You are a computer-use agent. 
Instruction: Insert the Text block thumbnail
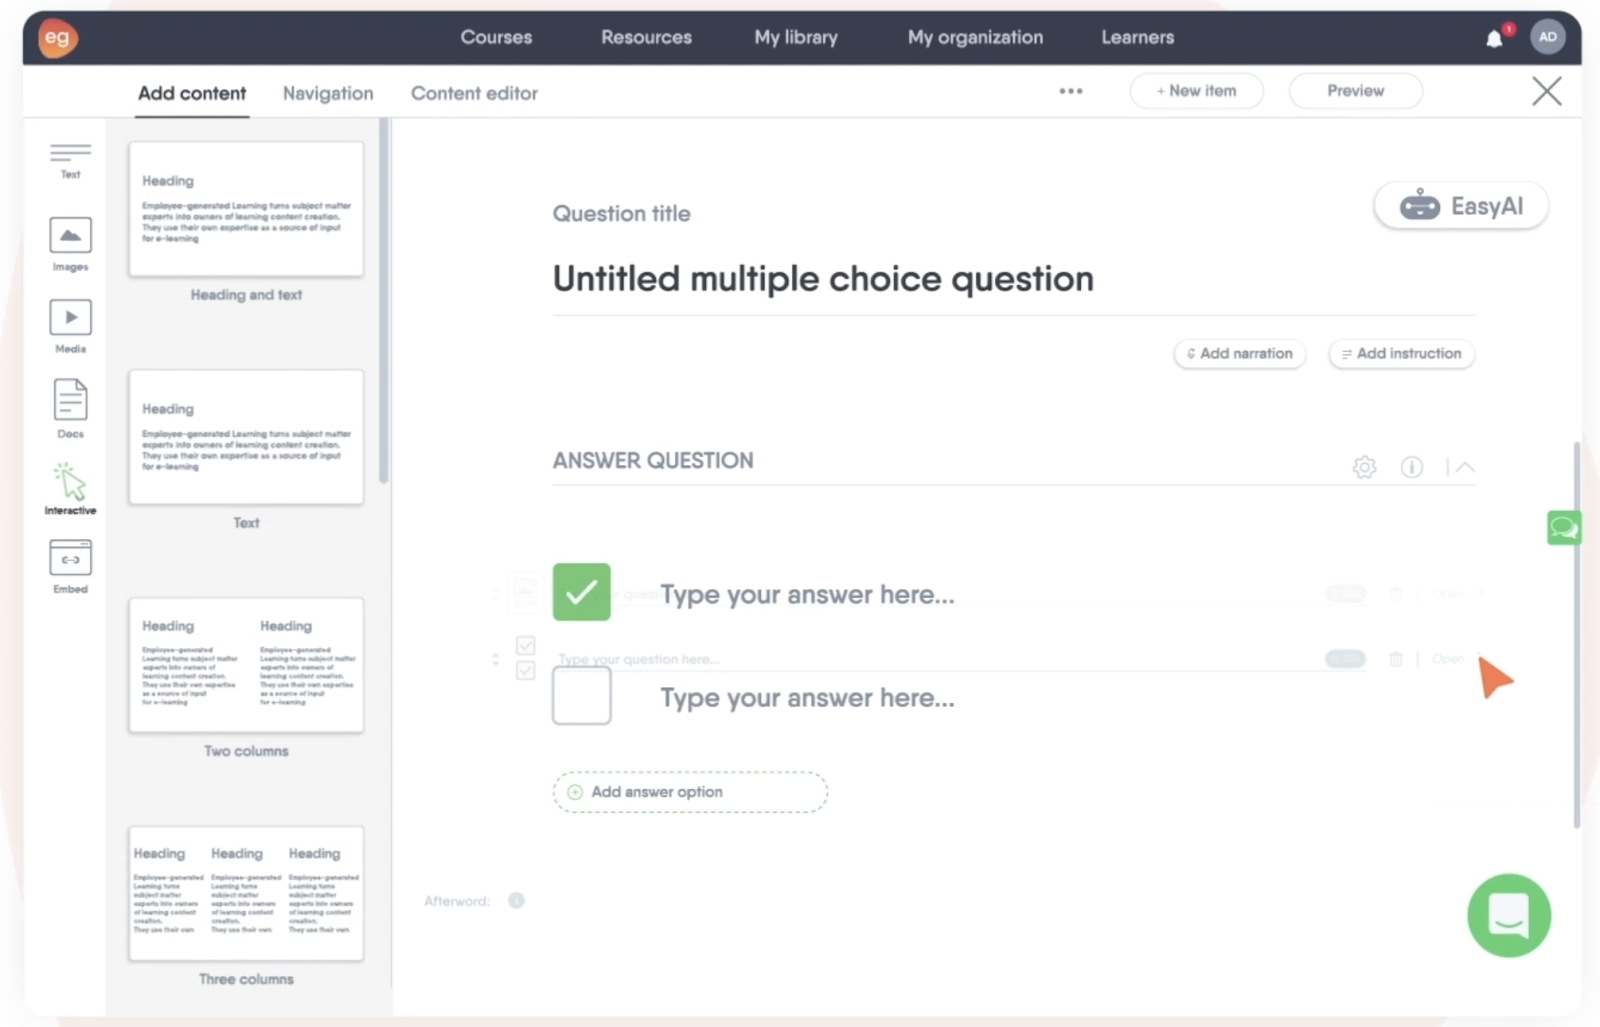(246, 437)
